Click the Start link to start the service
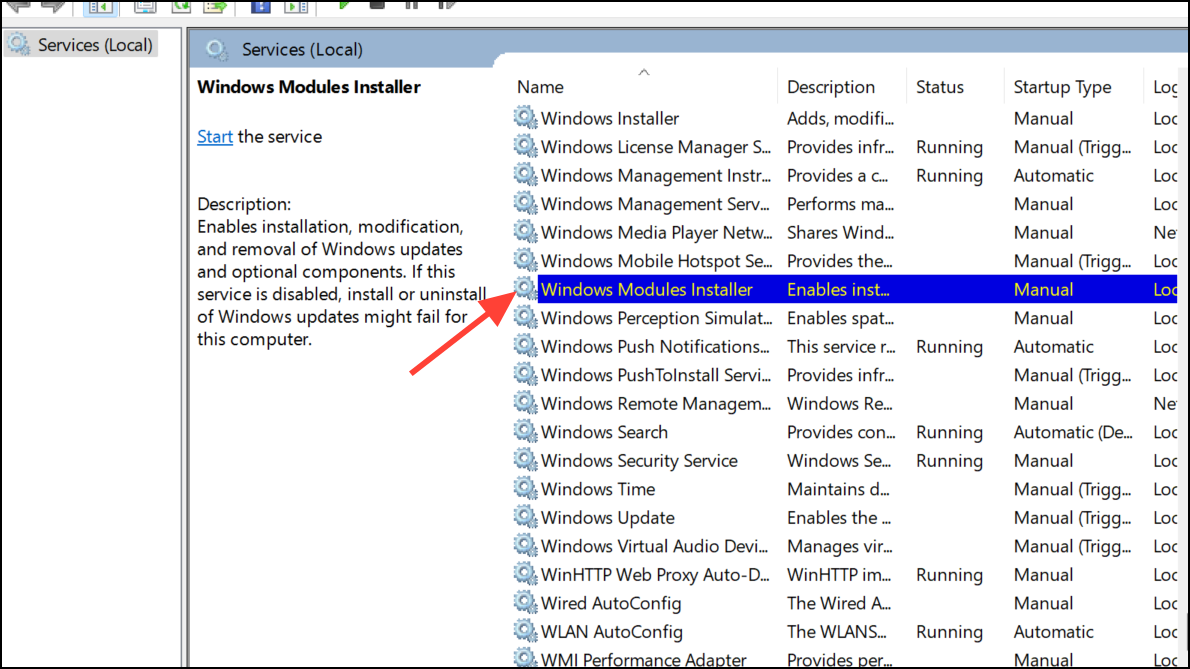This screenshot has width=1190, height=669. click(215, 137)
